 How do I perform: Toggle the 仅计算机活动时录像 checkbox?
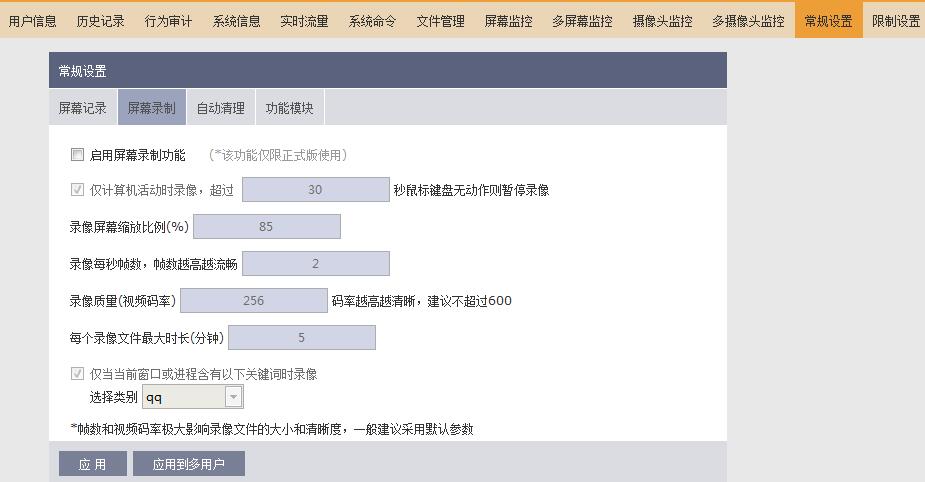point(77,190)
